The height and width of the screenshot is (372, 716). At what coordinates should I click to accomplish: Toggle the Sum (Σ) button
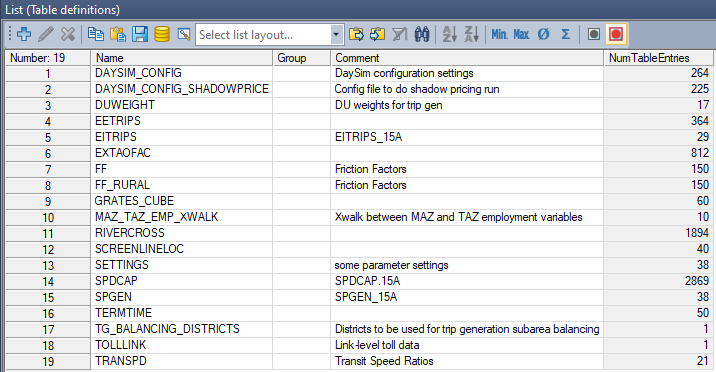[565, 34]
